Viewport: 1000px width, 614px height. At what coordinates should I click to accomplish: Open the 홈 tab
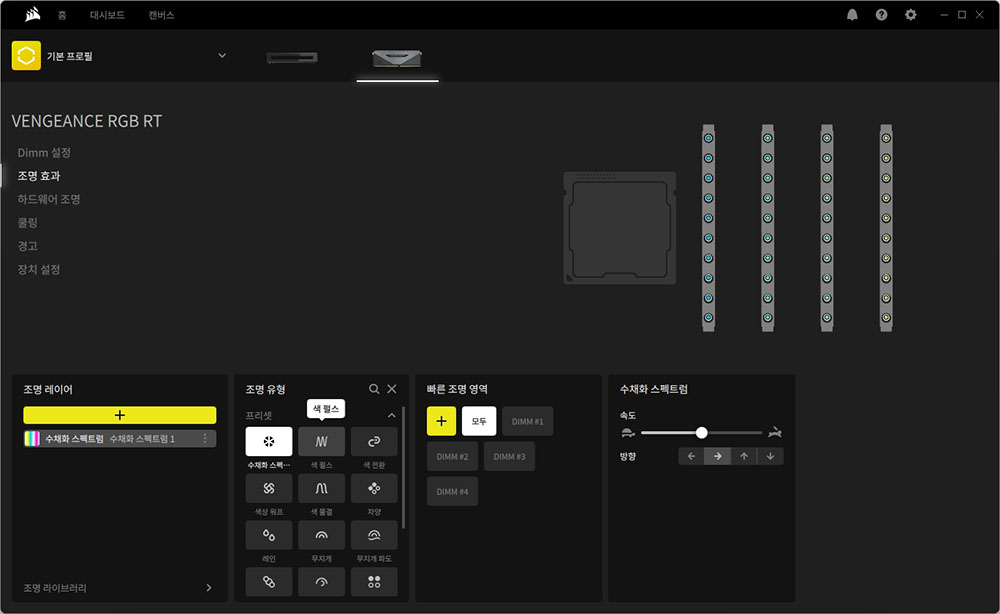(62, 15)
